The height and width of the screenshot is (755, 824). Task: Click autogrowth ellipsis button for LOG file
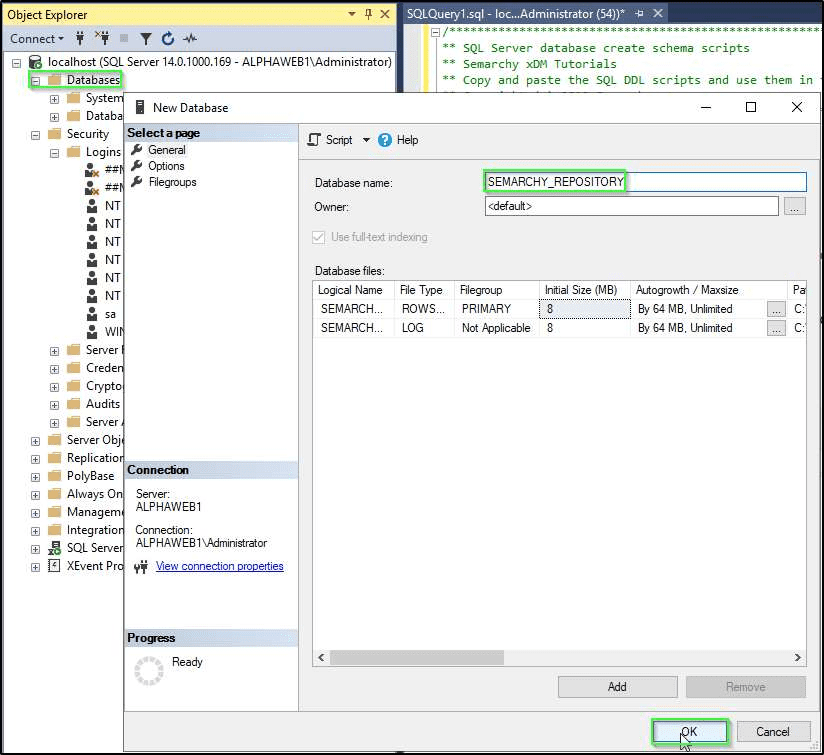pos(776,328)
